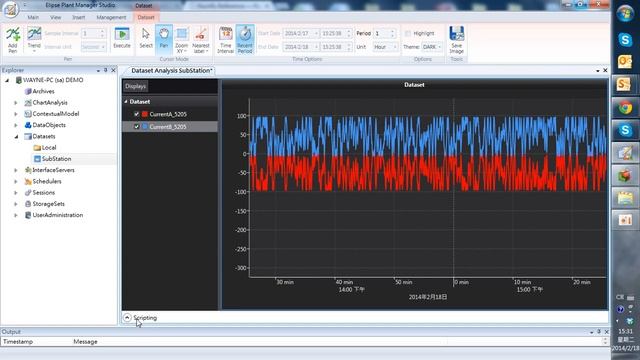The height and width of the screenshot is (360, 640).
Task: Open the Management ribbon tab
Action: [111, 18]
